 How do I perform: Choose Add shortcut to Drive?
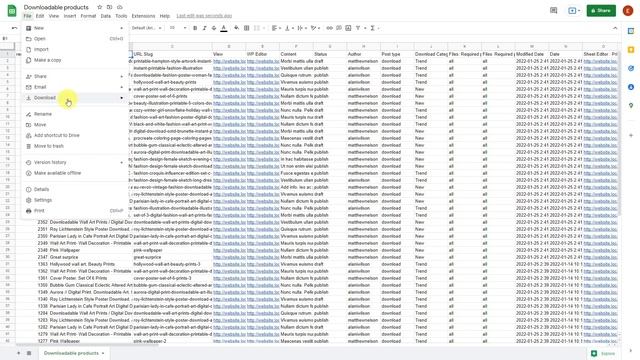pyautogui.click(x=74, y=135)
